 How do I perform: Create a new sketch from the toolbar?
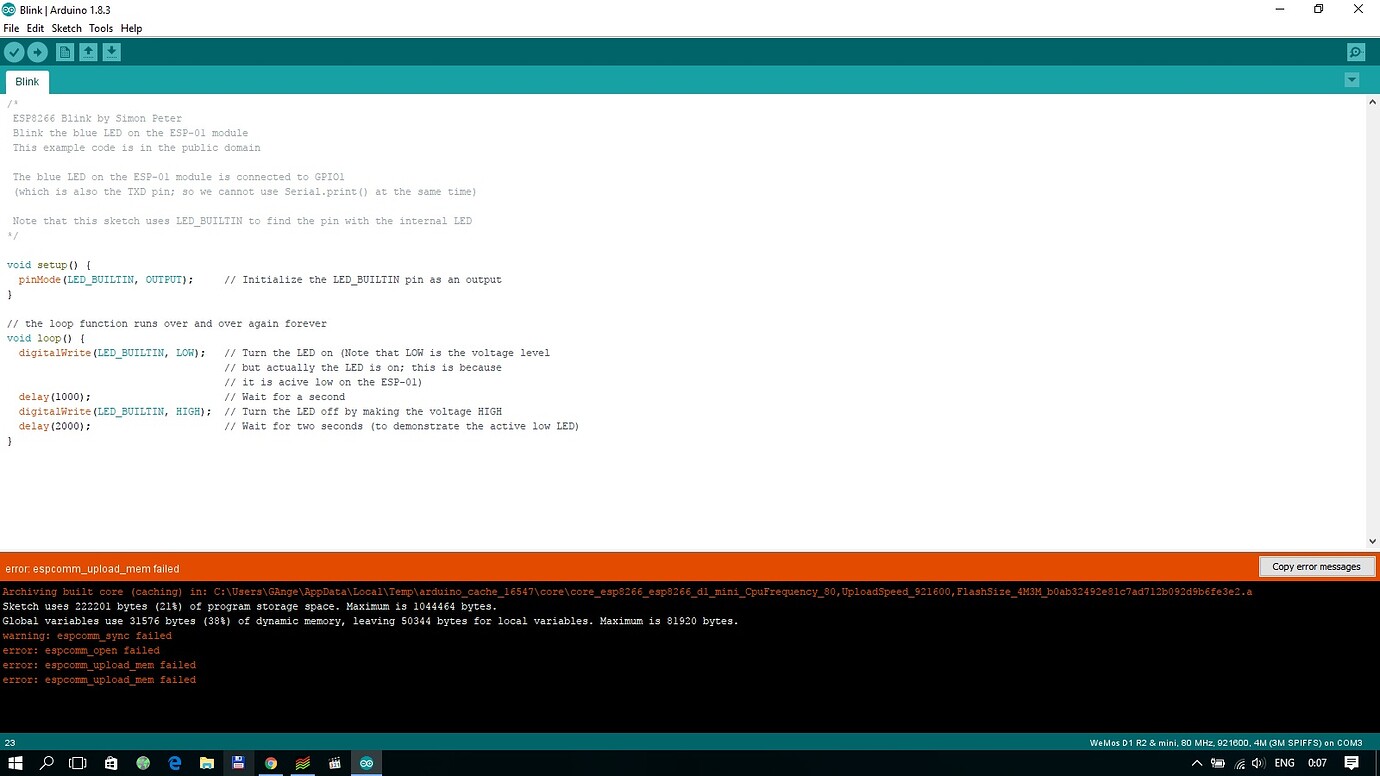tap(64, 51)
